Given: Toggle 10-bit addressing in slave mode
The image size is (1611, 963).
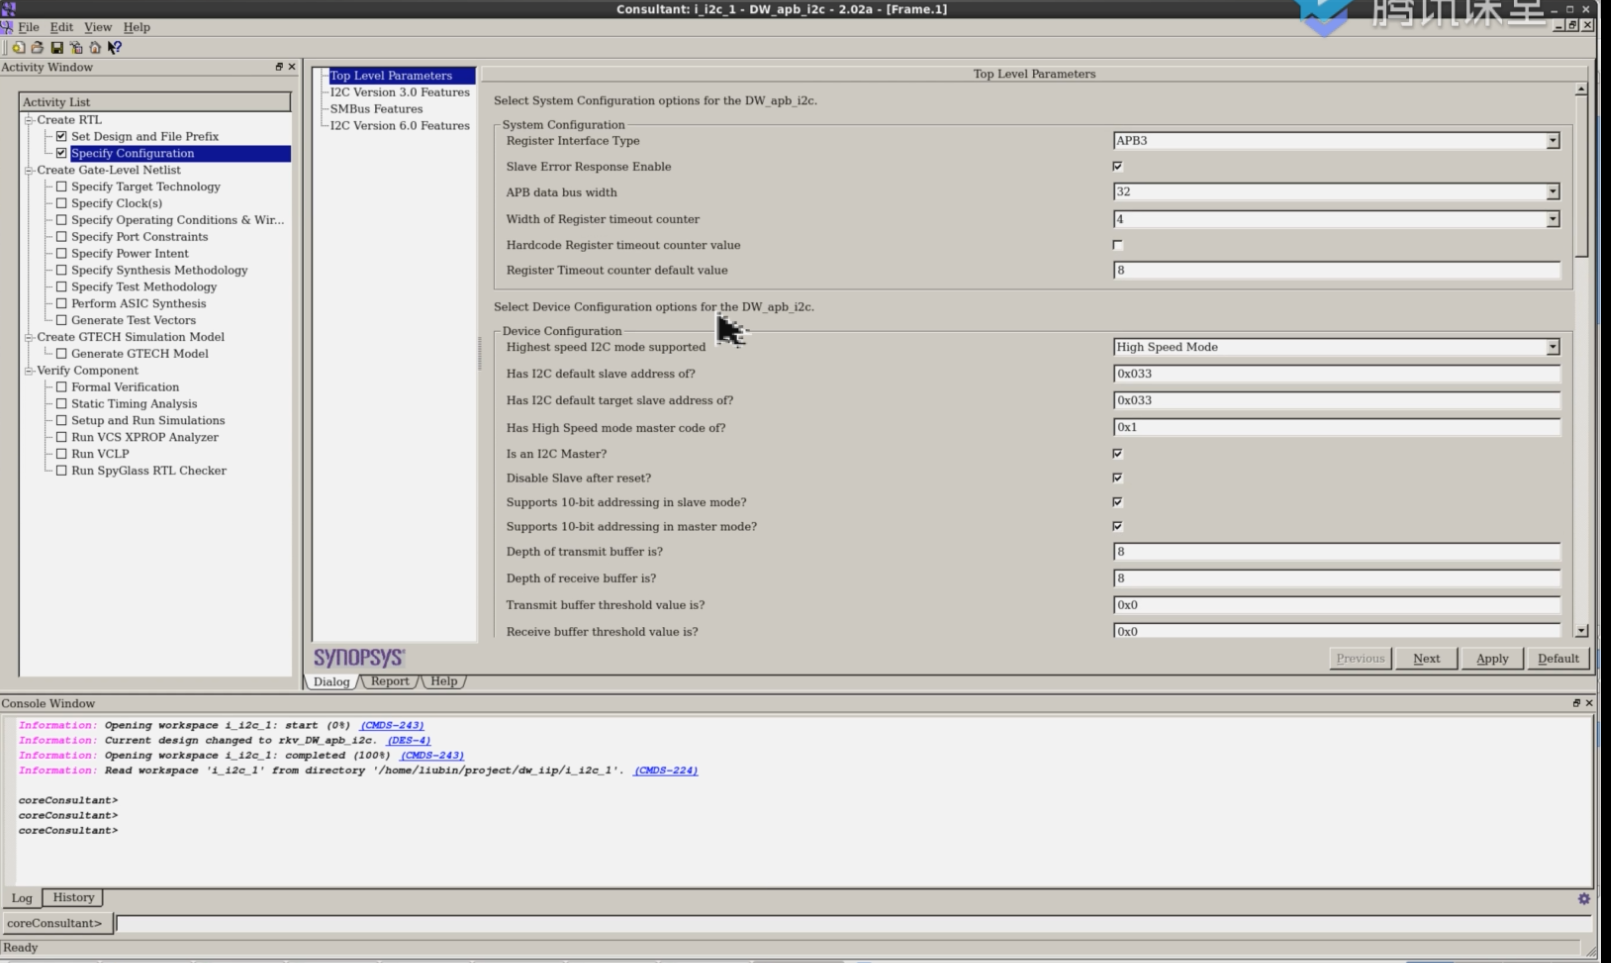Looking at the screenshot, I should [1118, 502].
